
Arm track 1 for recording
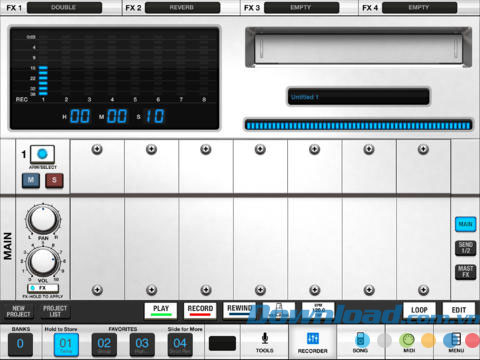pyautogui.click(x=42, y=154)
